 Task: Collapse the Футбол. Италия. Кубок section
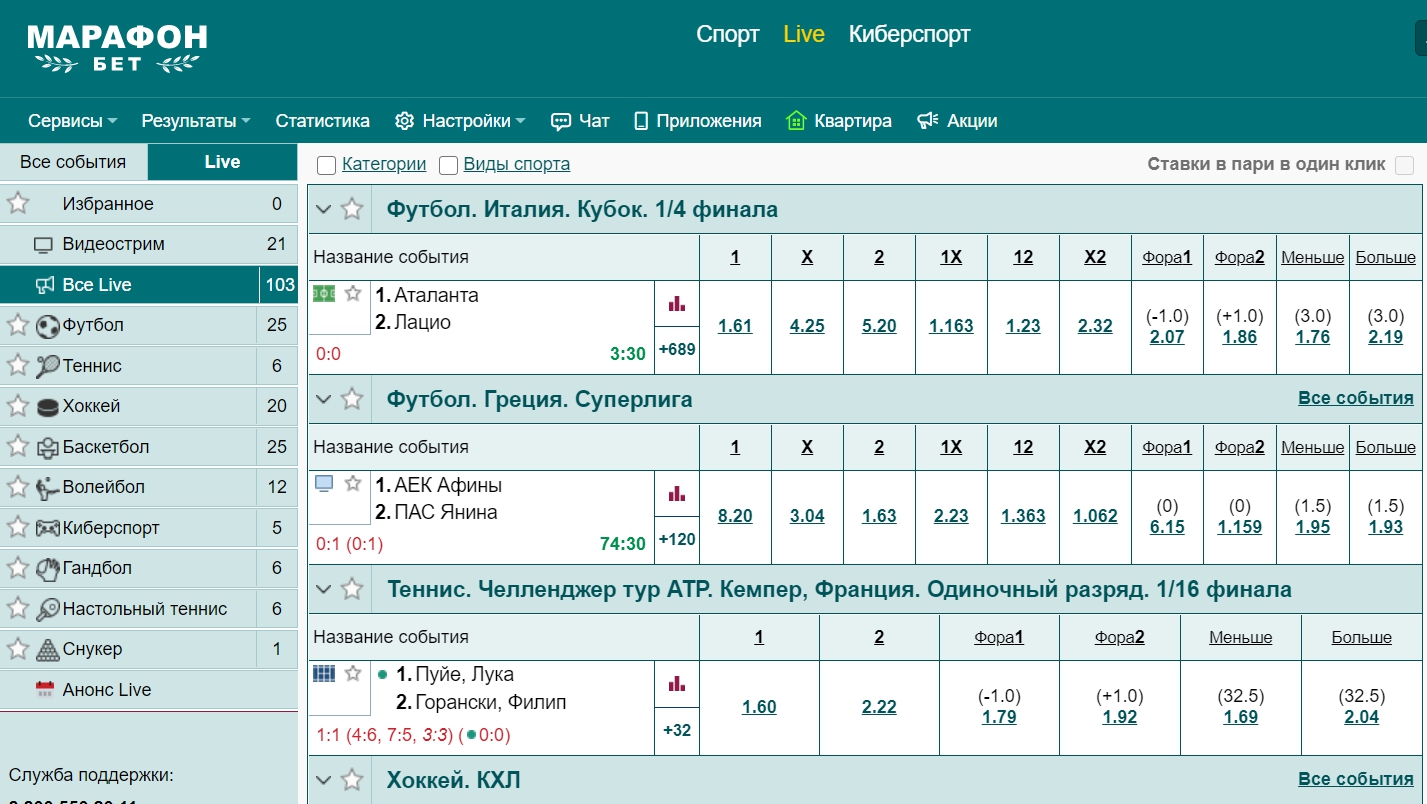coord(323,209)
